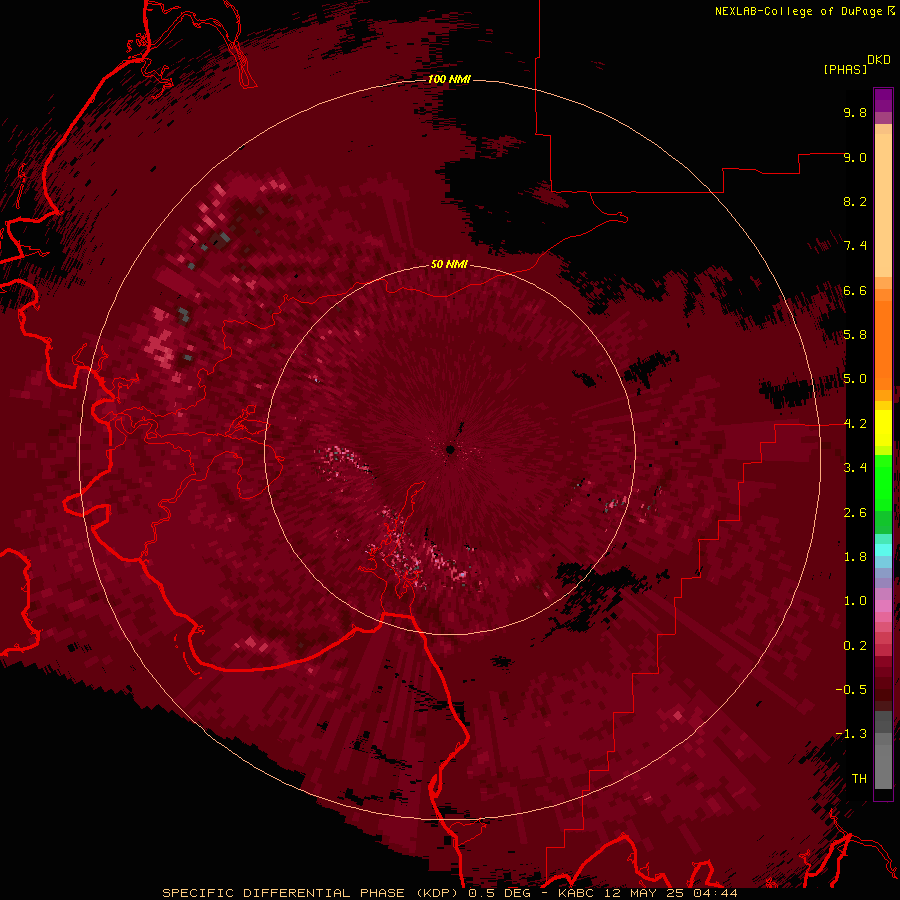900x900 pixels.
Task: Click the 6.6 scale value
Action: (855, 290)
